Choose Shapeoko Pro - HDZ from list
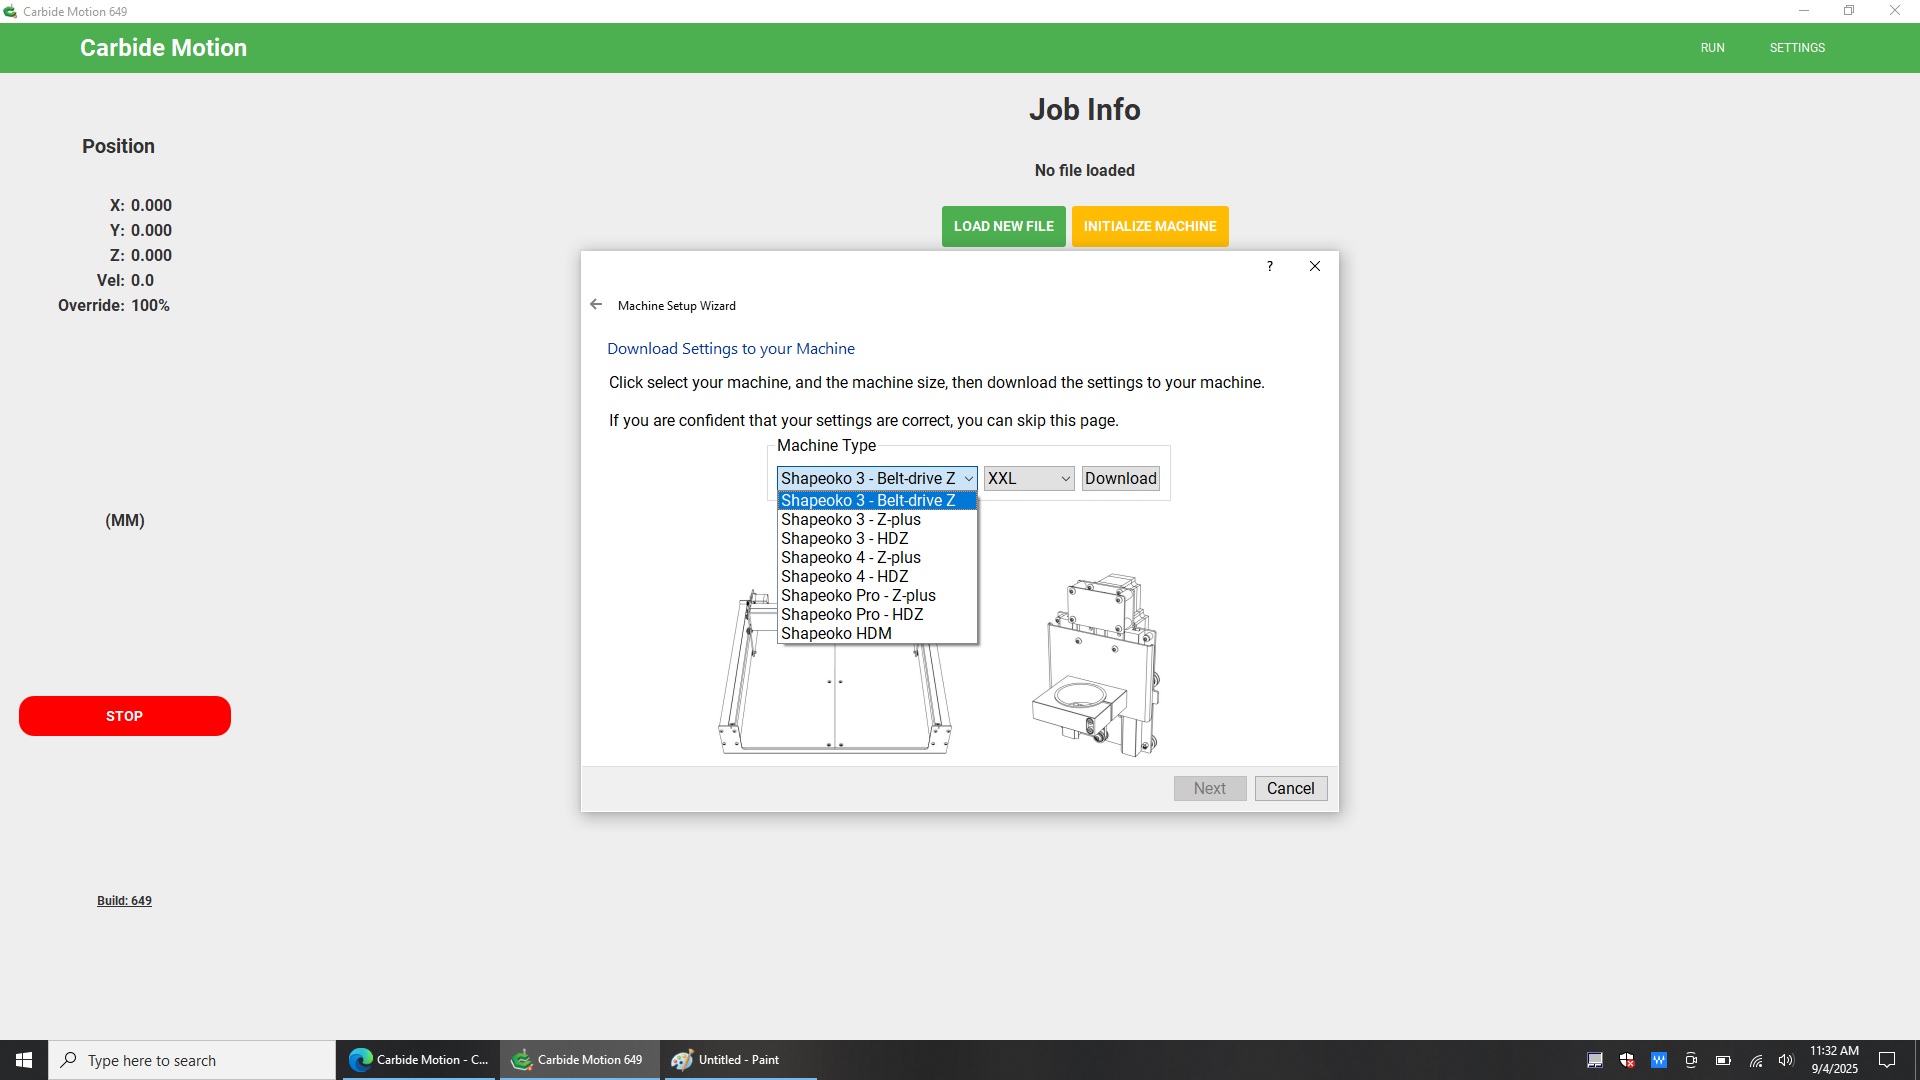The height and width of the screenshot is (1080, 1920). click(851, 615)
